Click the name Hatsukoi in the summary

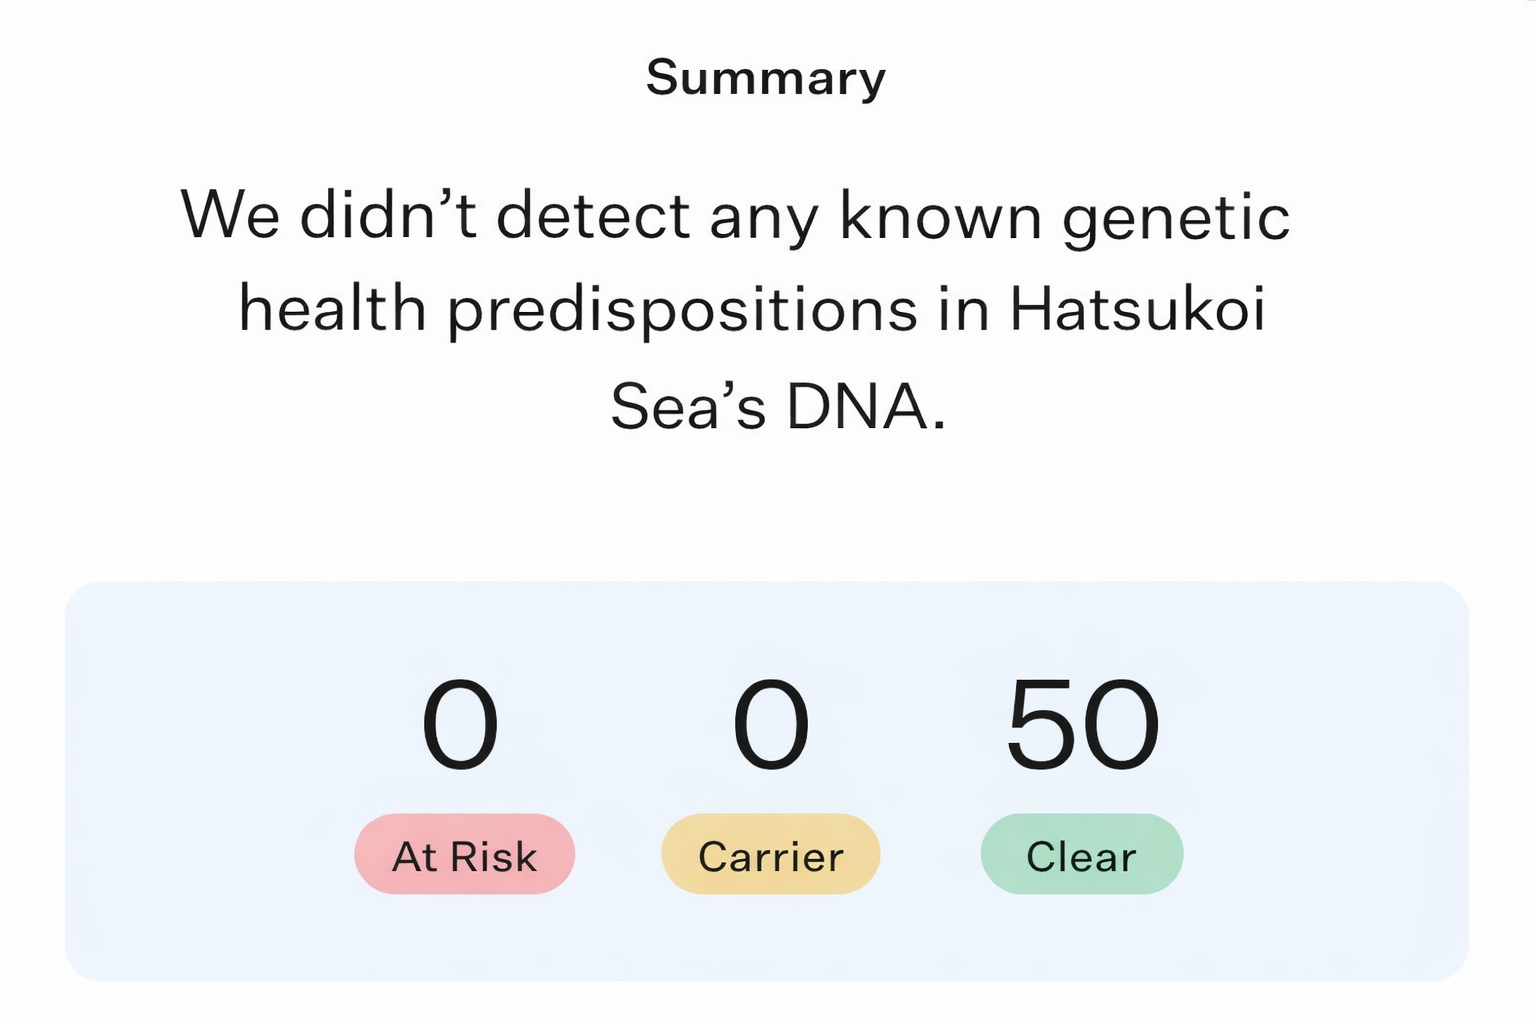pyautogui.click(x=1137, y=308)
